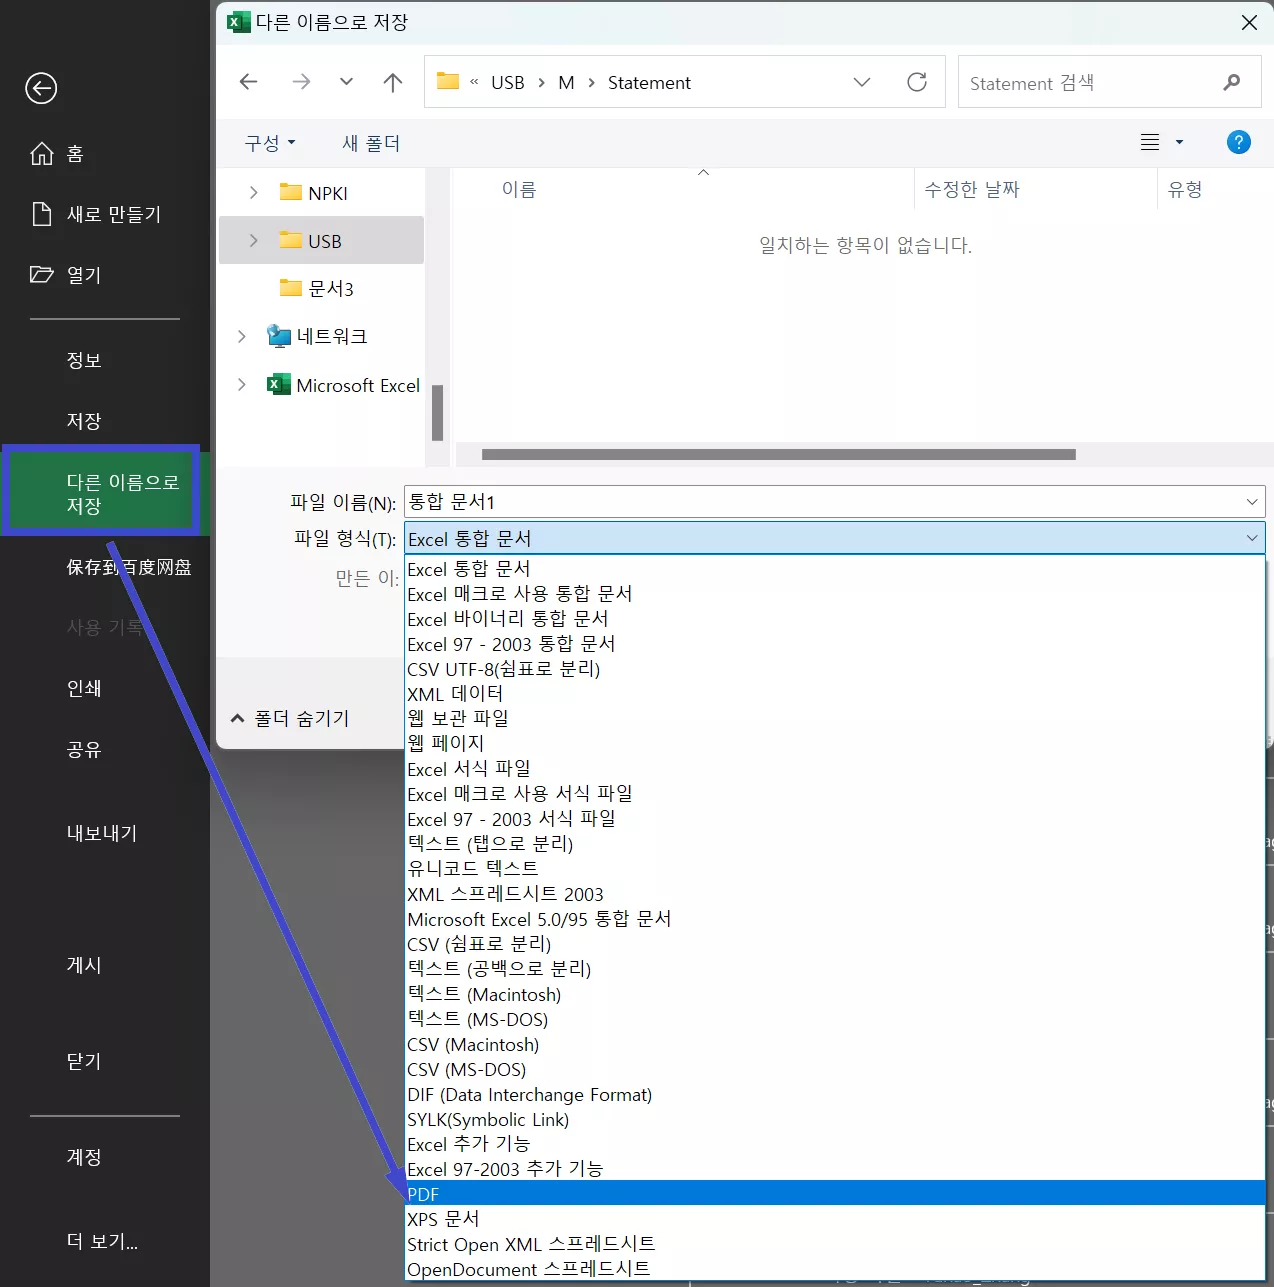Close the 다른 이름으로 저장 dialog
Image resolution: width=1274 pixels, height=1287 pixels.
(x=1249, y=22)
